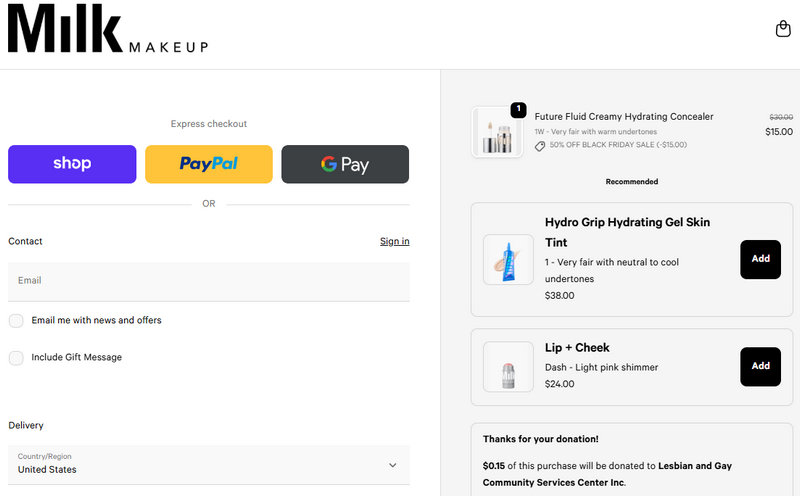Pay with Shop Pay express button
This screenshot has width=800, height=496.
pyautogui.click(x=72, y=164)
